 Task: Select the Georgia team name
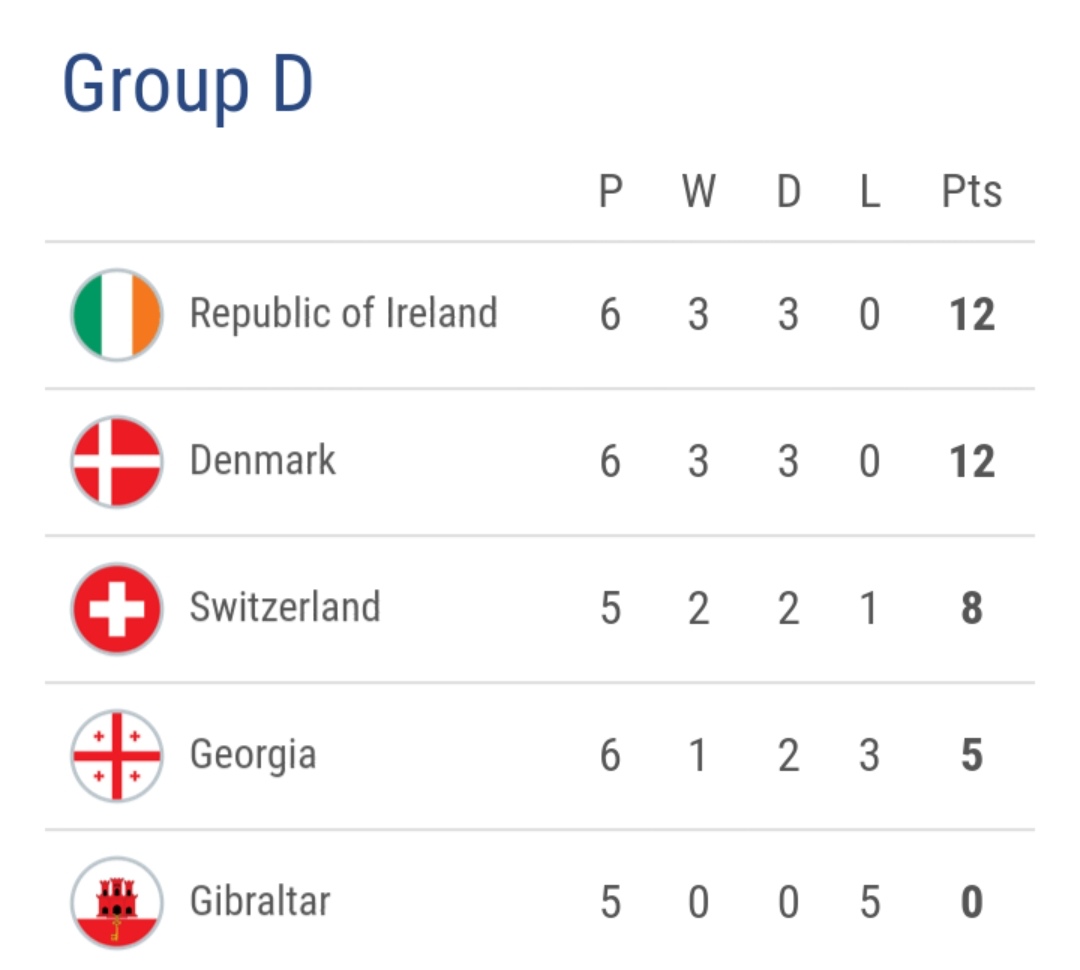(x=253, y=755)
